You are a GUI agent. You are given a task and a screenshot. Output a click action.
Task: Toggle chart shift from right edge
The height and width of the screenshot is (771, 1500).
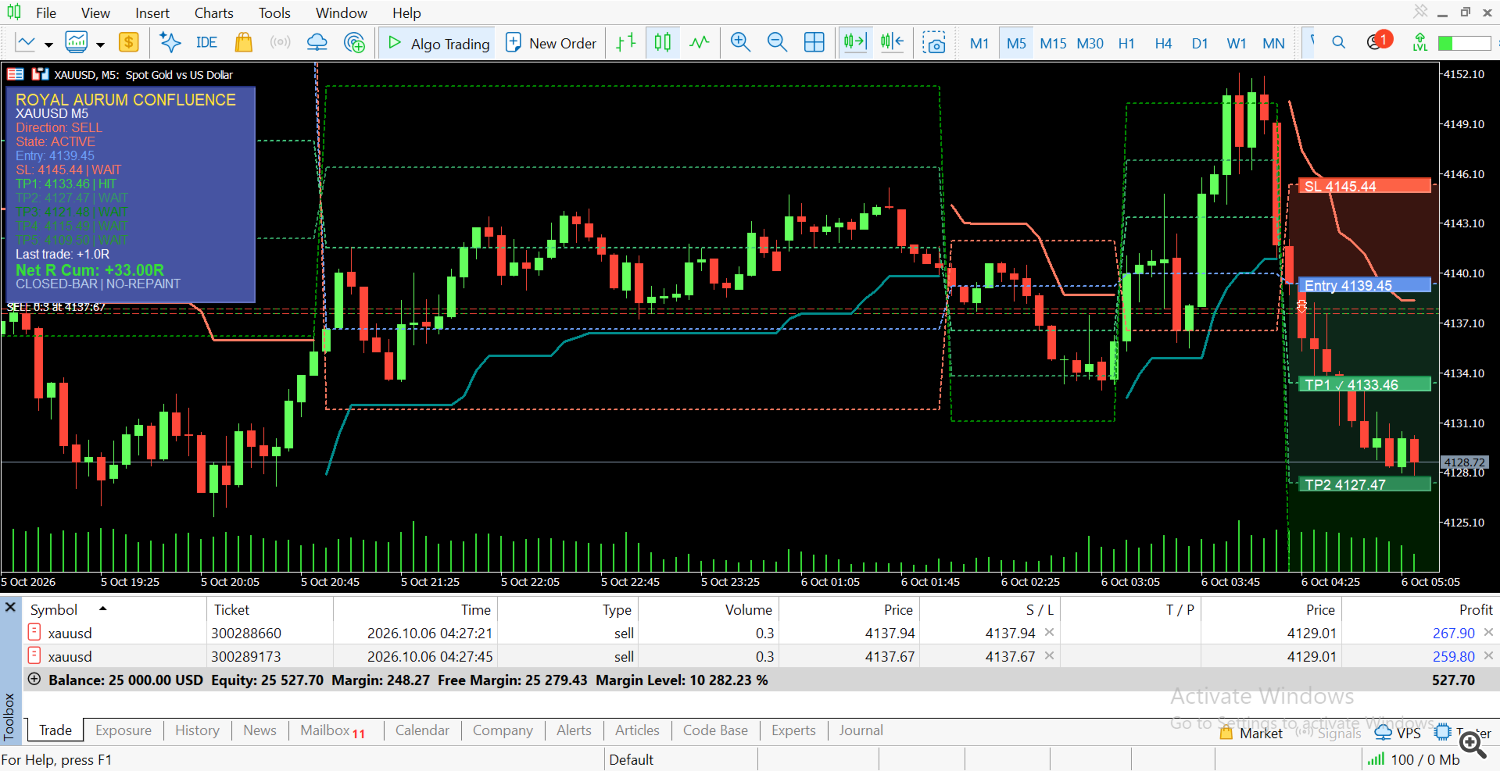tap(892, 42)
